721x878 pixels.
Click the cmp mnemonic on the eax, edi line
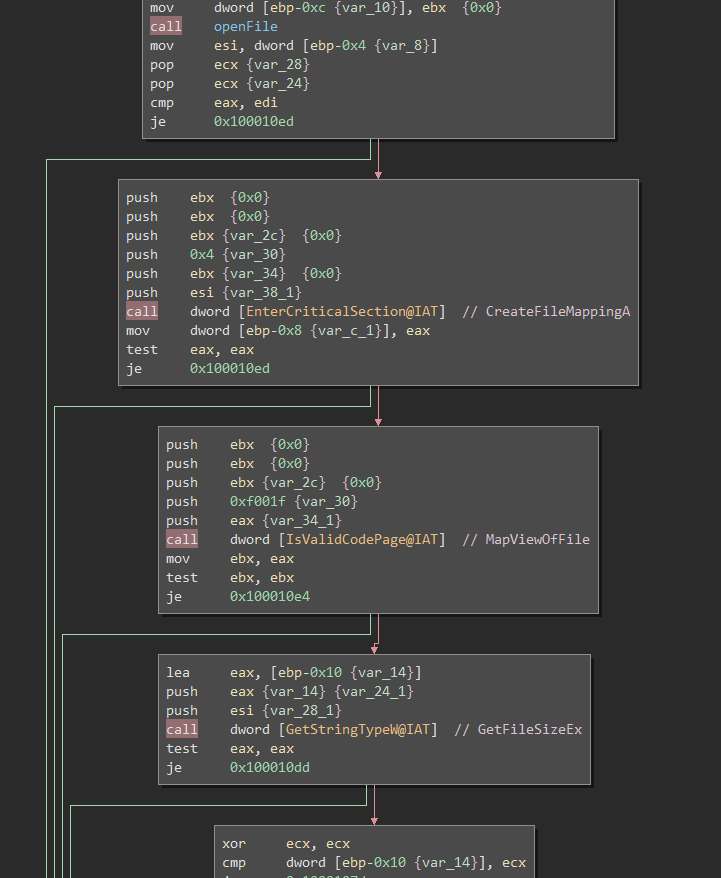pos(162,102)
